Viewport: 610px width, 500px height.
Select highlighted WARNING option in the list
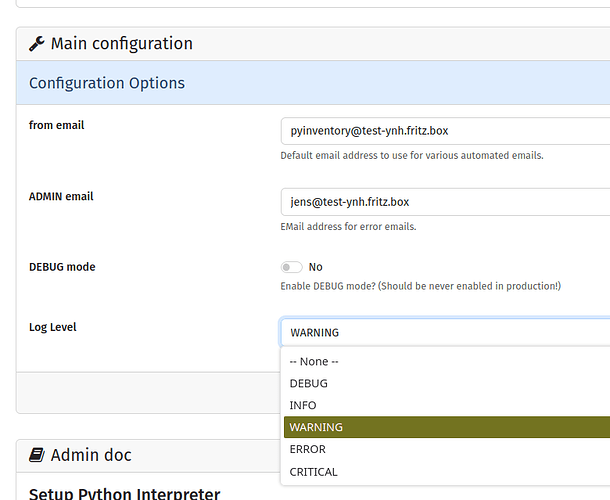[447, 427]
